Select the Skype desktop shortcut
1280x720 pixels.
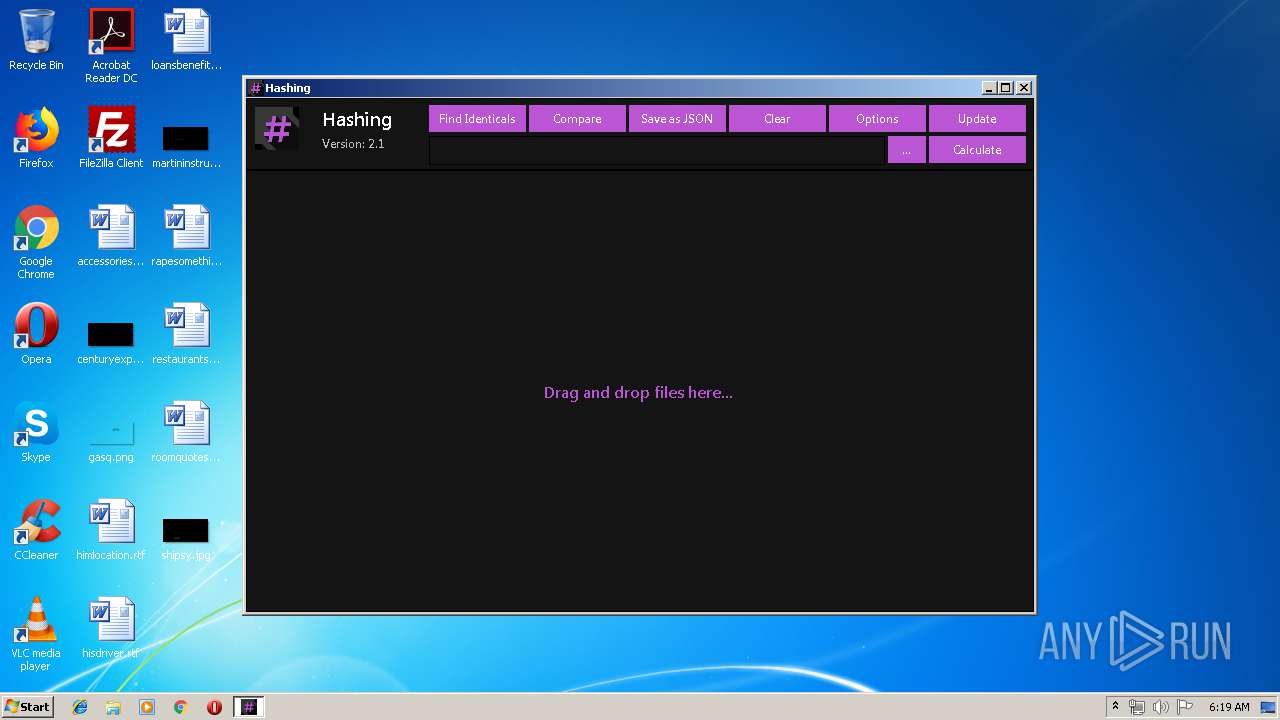pyautogui.click(x=36, y=432)
